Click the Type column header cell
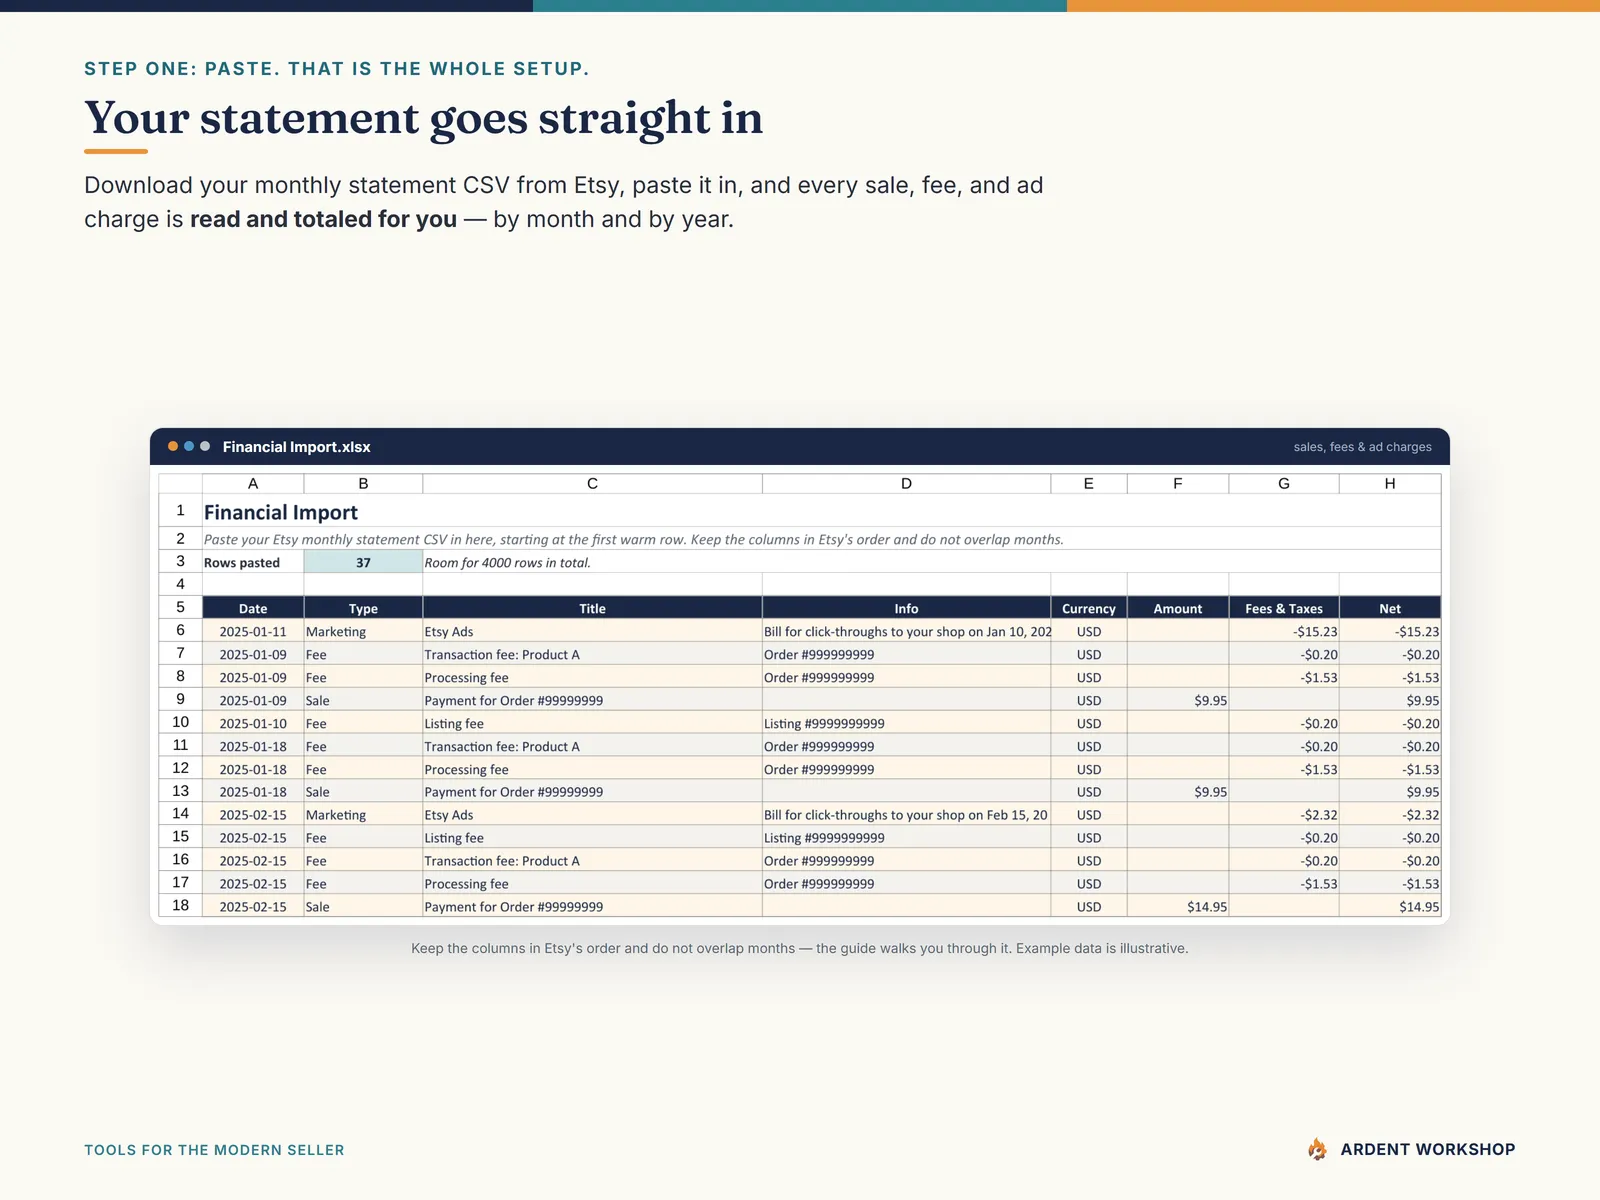The height and width of the screenshot is (1200, 1600). coord(363,608)
